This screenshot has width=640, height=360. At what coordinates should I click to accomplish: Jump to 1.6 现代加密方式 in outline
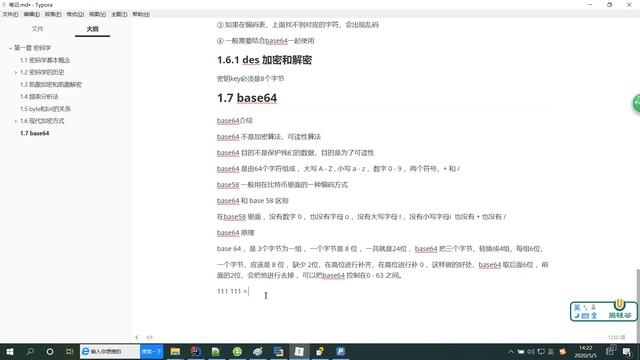coord(42,121)
